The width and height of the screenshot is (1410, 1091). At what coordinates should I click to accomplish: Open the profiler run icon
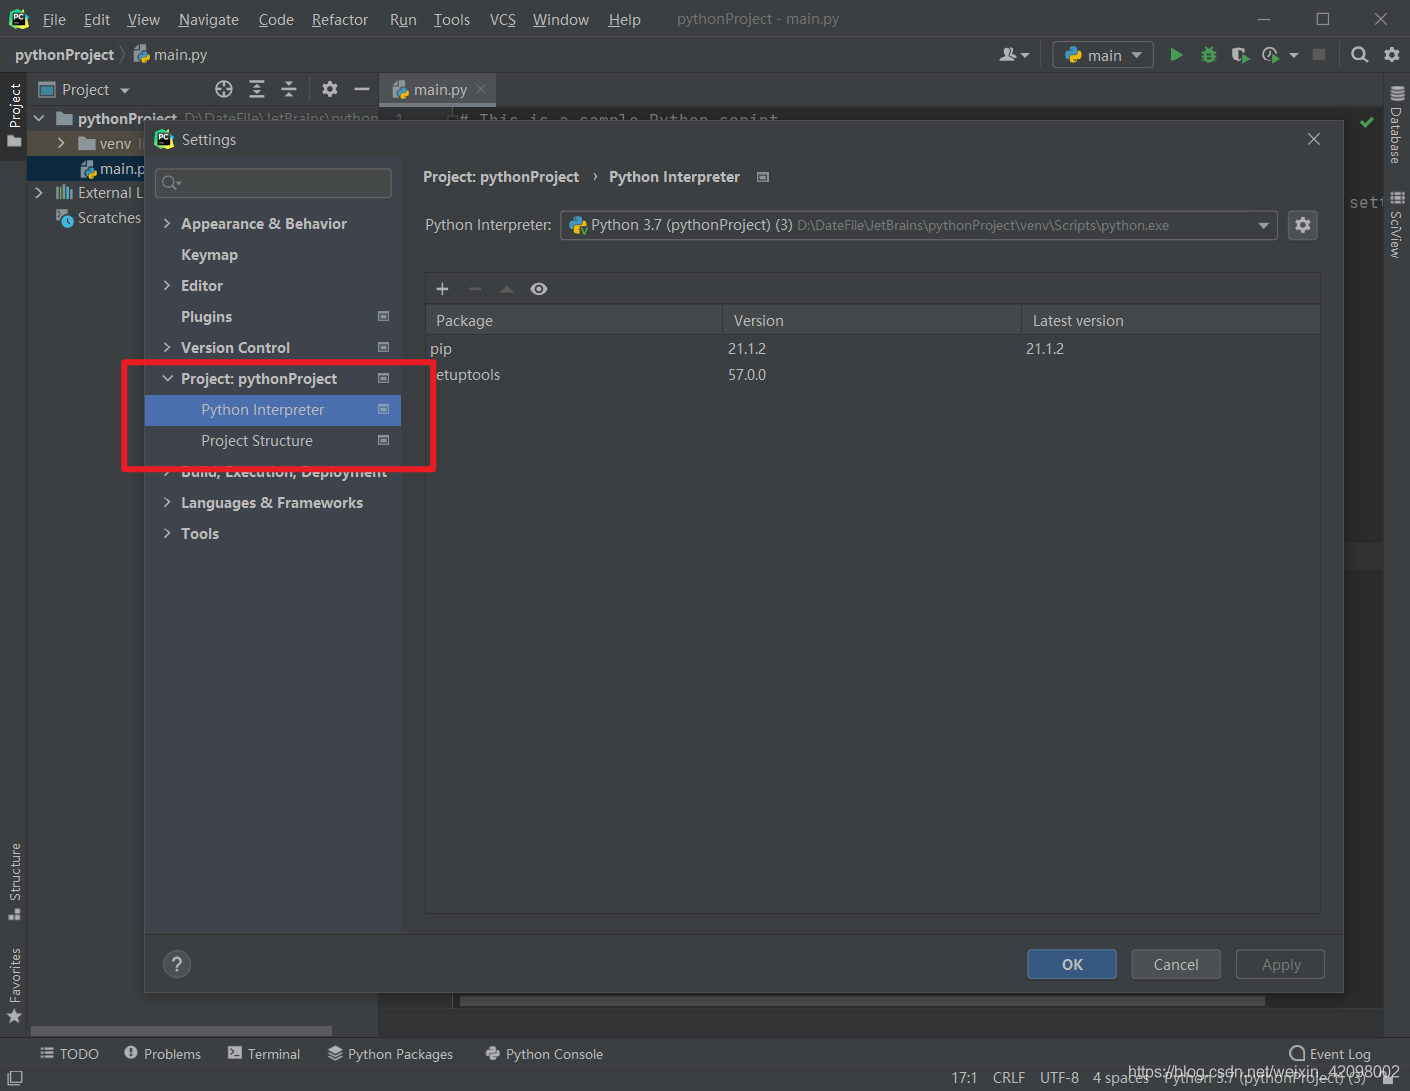[1271, 55]
